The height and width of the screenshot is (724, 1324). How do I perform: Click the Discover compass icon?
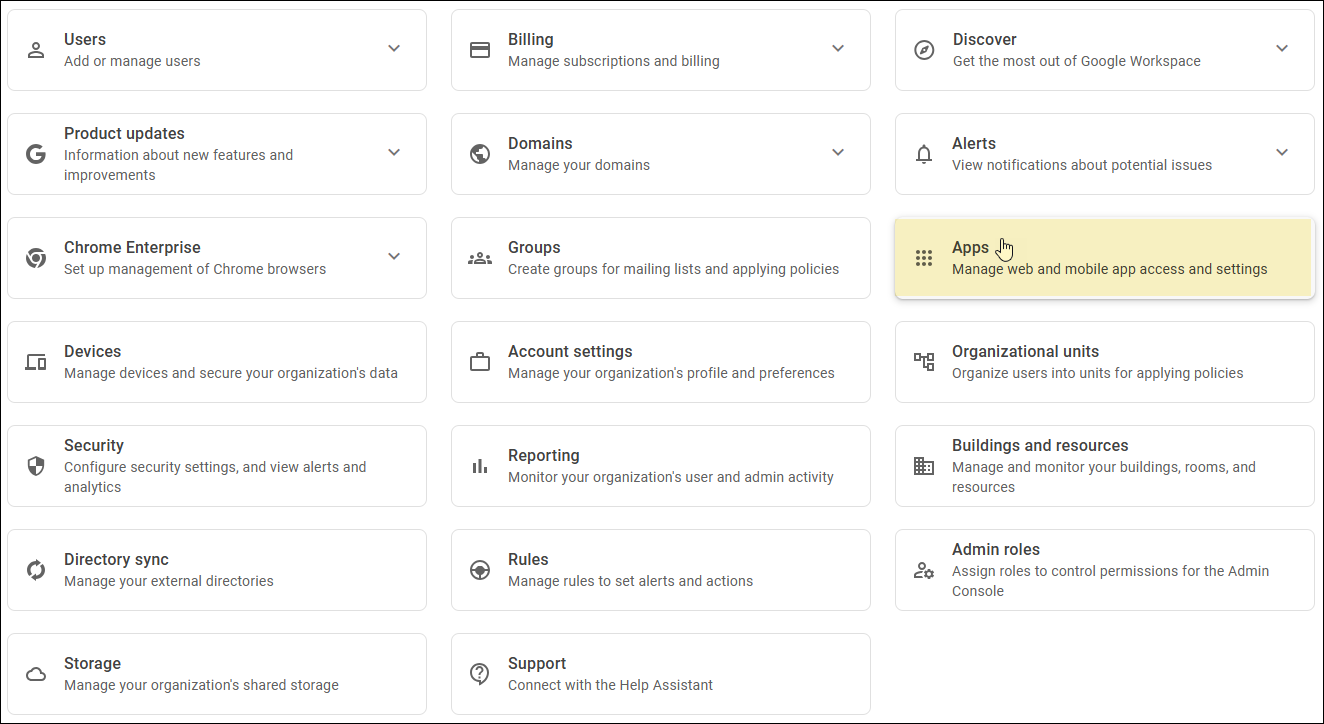[x=924, y=50]
